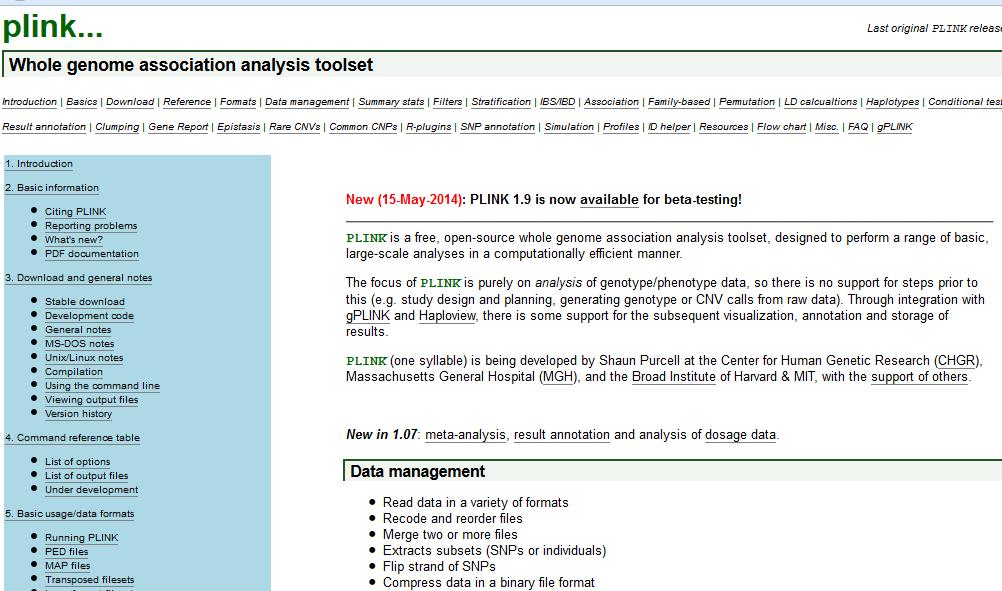Open the Stable download sidebar link
The height and width of the screenshot is (591, 1002).
pyautogui.click(x=84, y=302)
